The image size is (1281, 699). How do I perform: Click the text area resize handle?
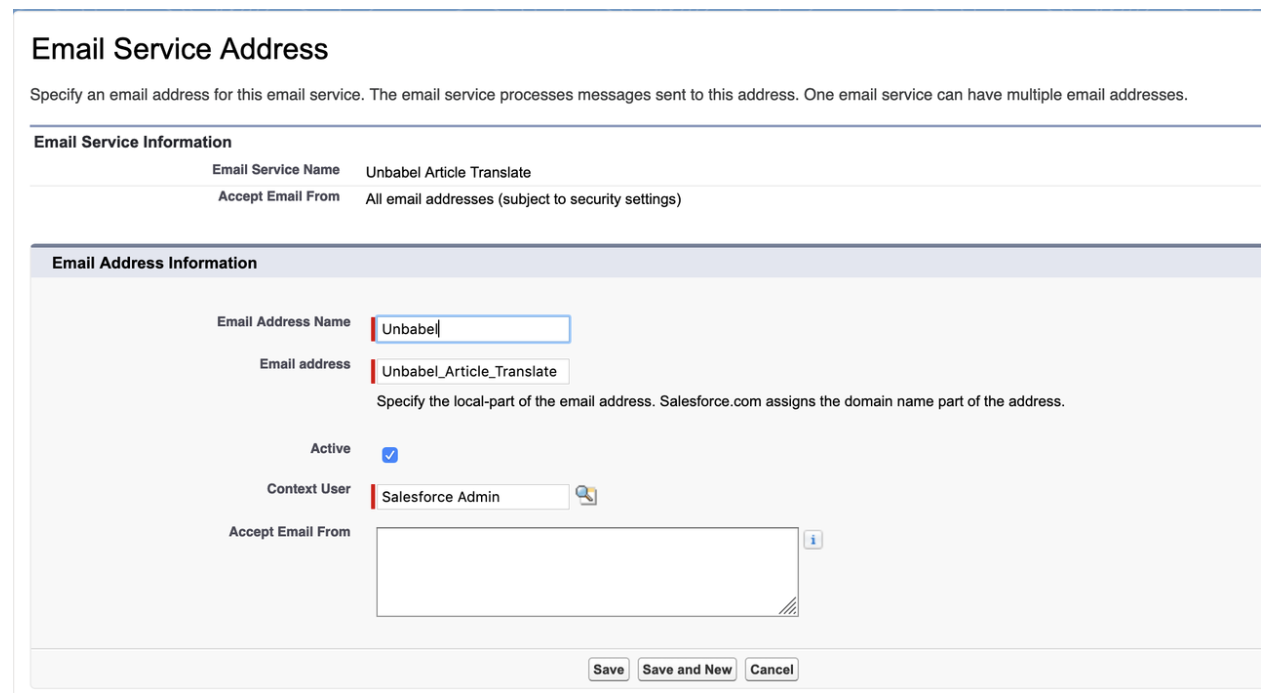pyautogui.click(x=789, y=607)
